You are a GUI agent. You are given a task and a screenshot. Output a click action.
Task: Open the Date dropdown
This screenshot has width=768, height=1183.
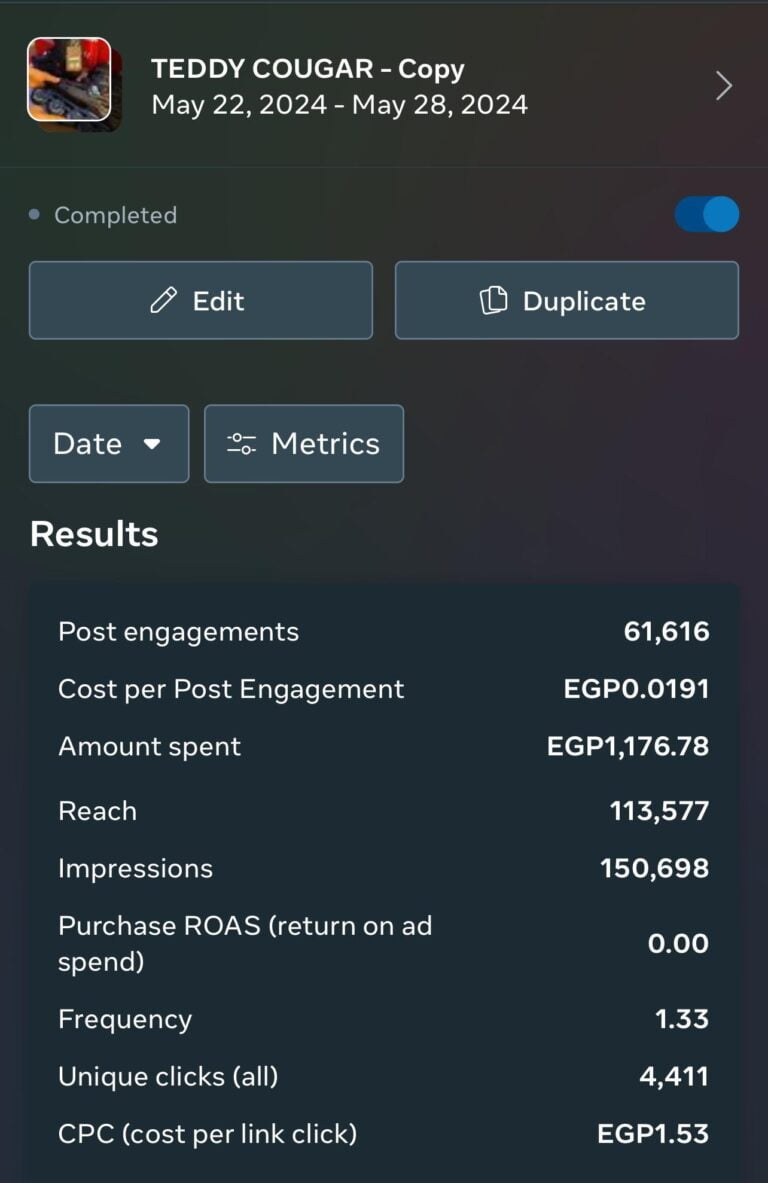108,444
